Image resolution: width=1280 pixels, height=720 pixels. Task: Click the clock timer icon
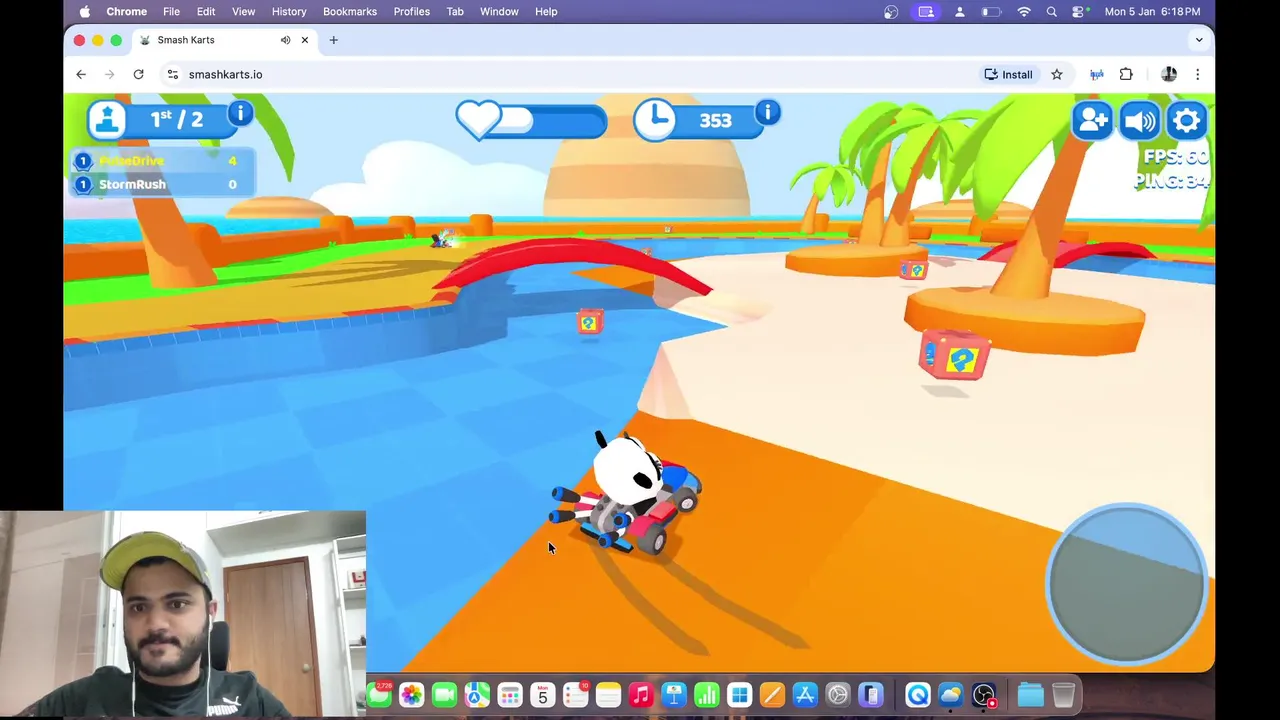[x=655, y=120]
